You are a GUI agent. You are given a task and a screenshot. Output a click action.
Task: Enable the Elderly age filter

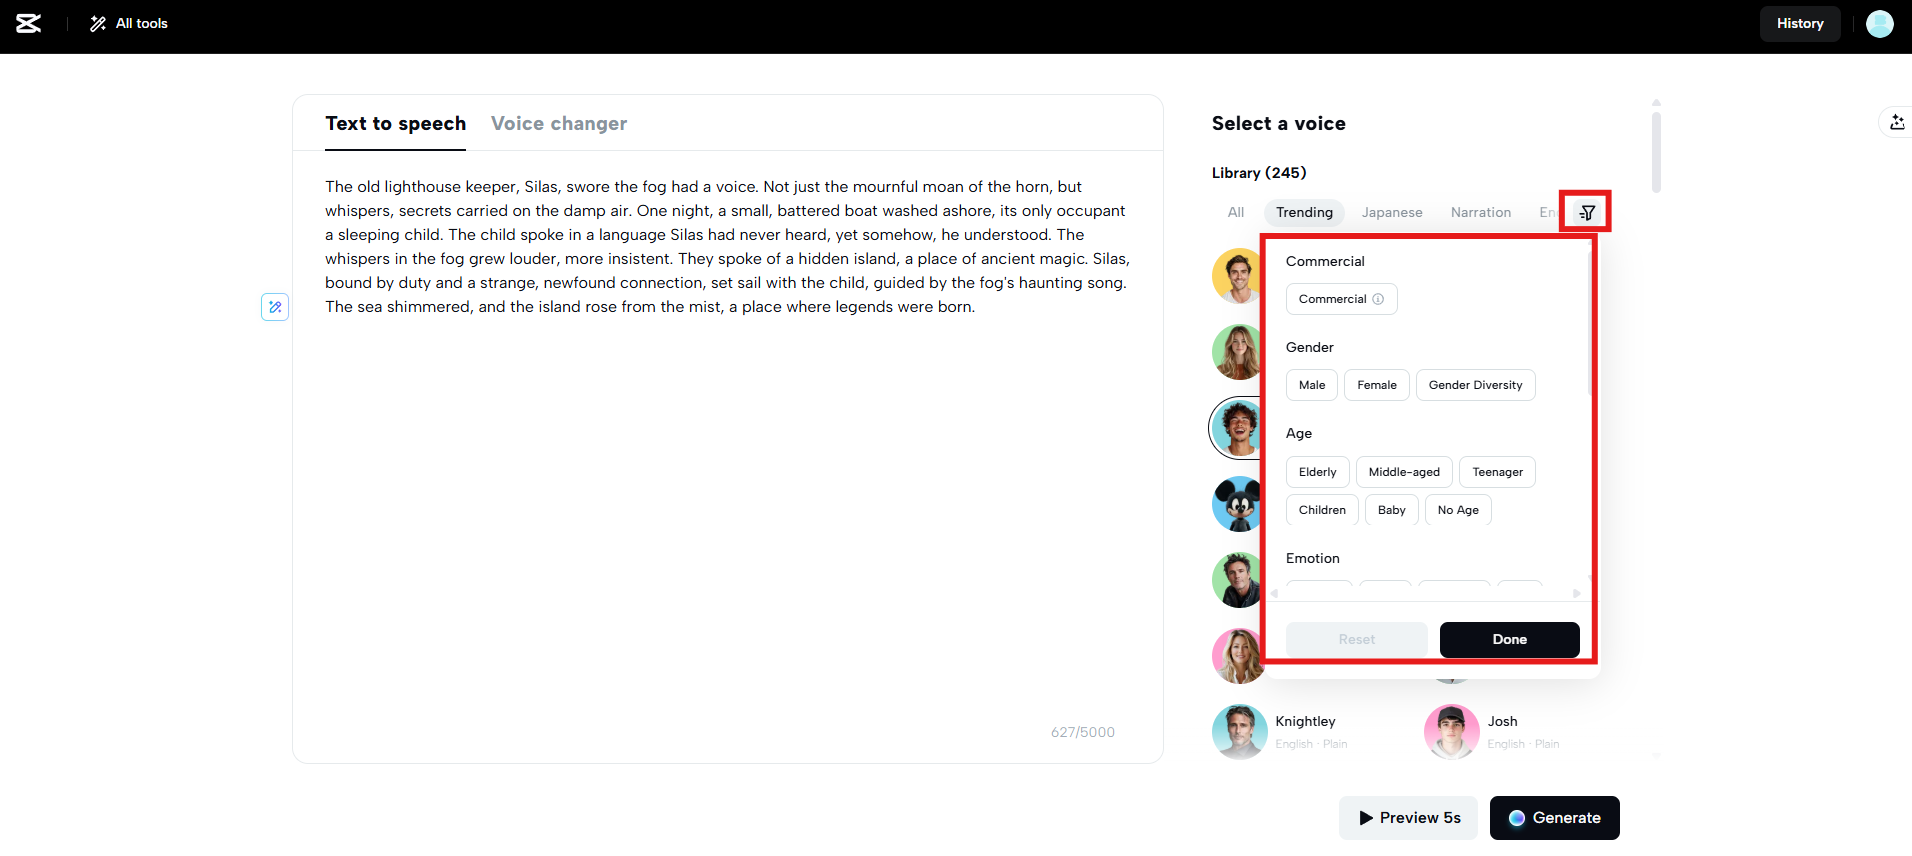[1317, 472]
